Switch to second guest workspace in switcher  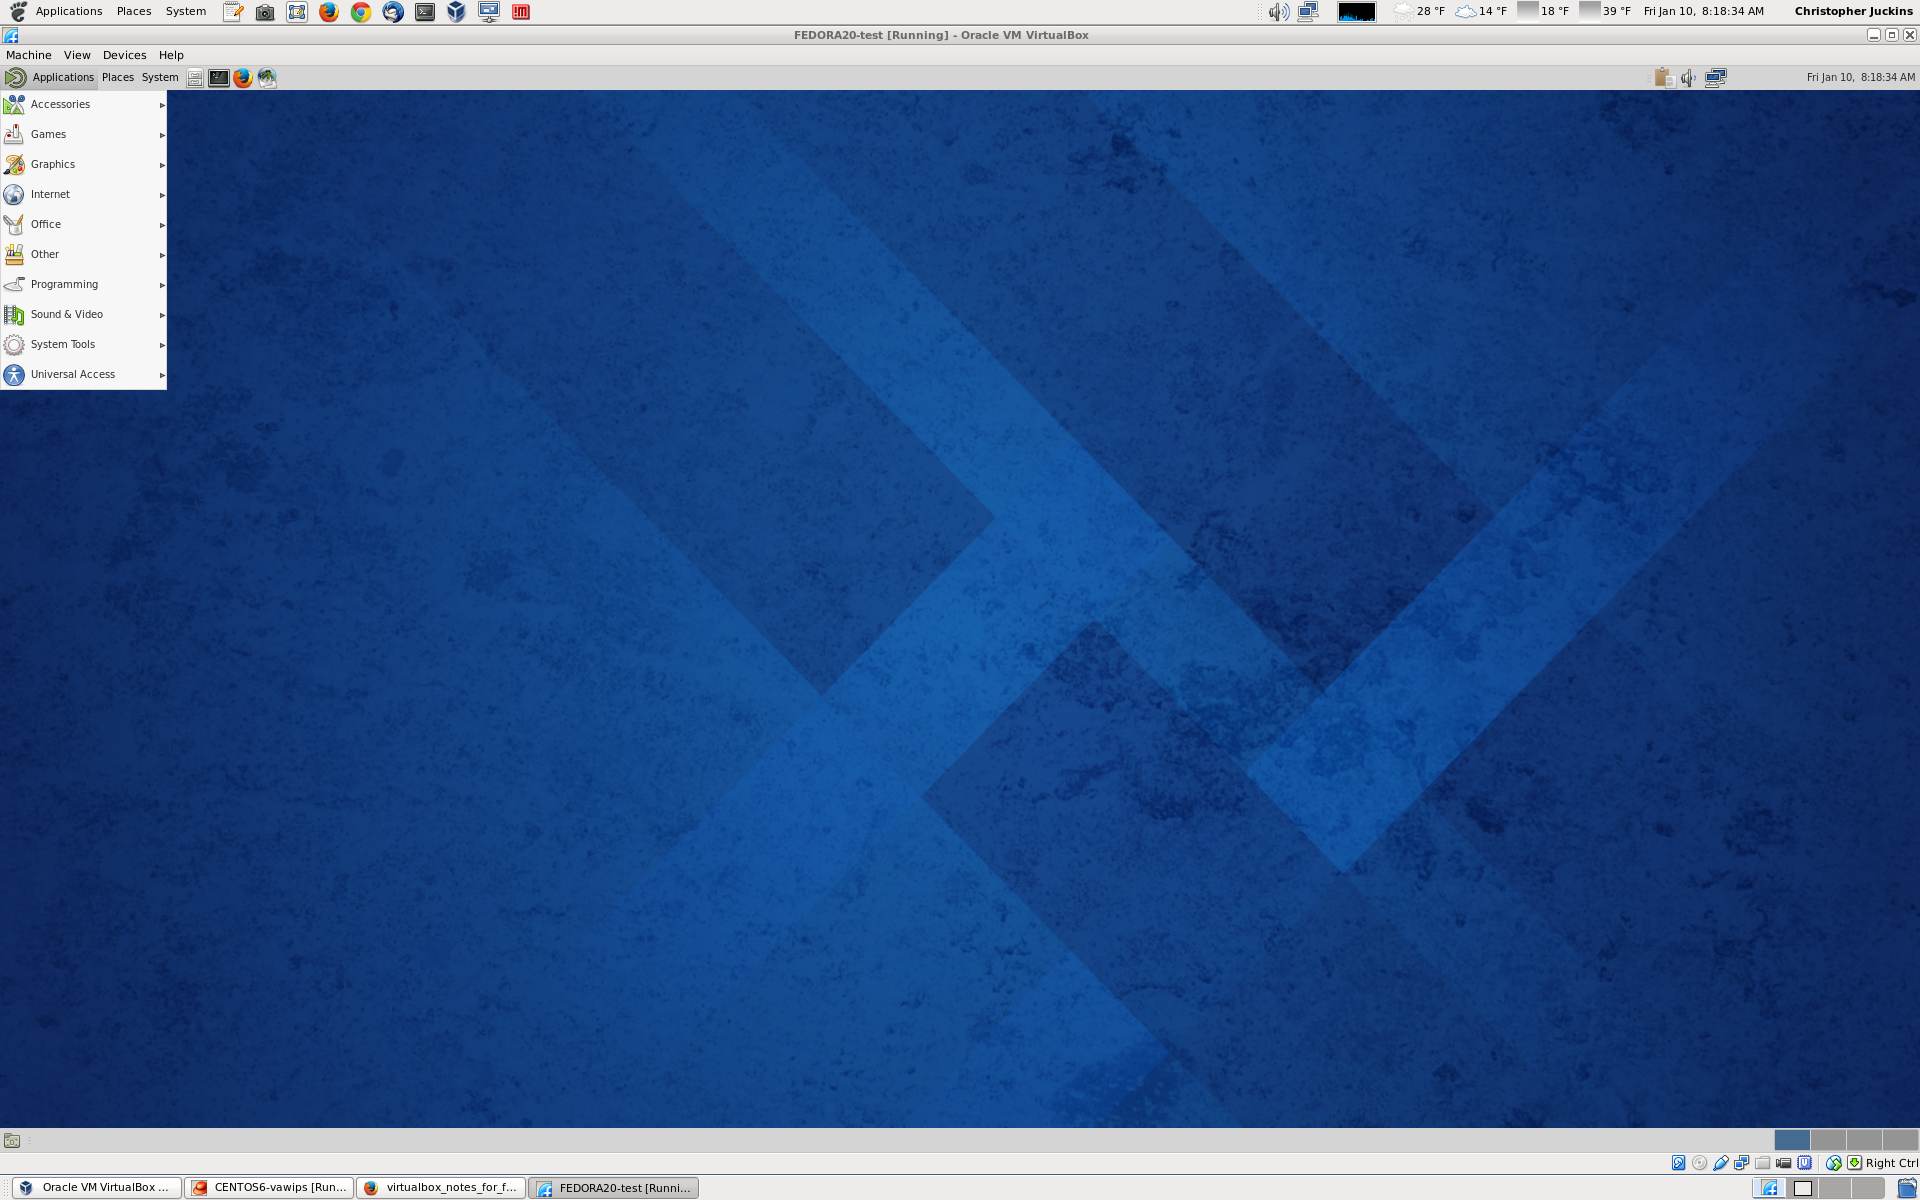(x=1828, y=1140)
